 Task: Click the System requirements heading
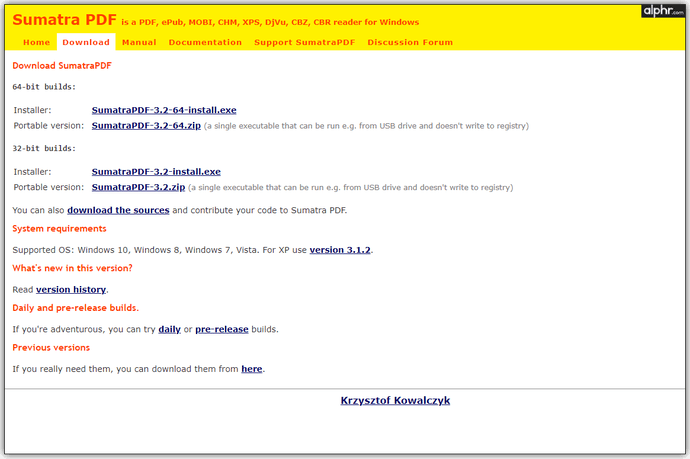coord(59,229)
